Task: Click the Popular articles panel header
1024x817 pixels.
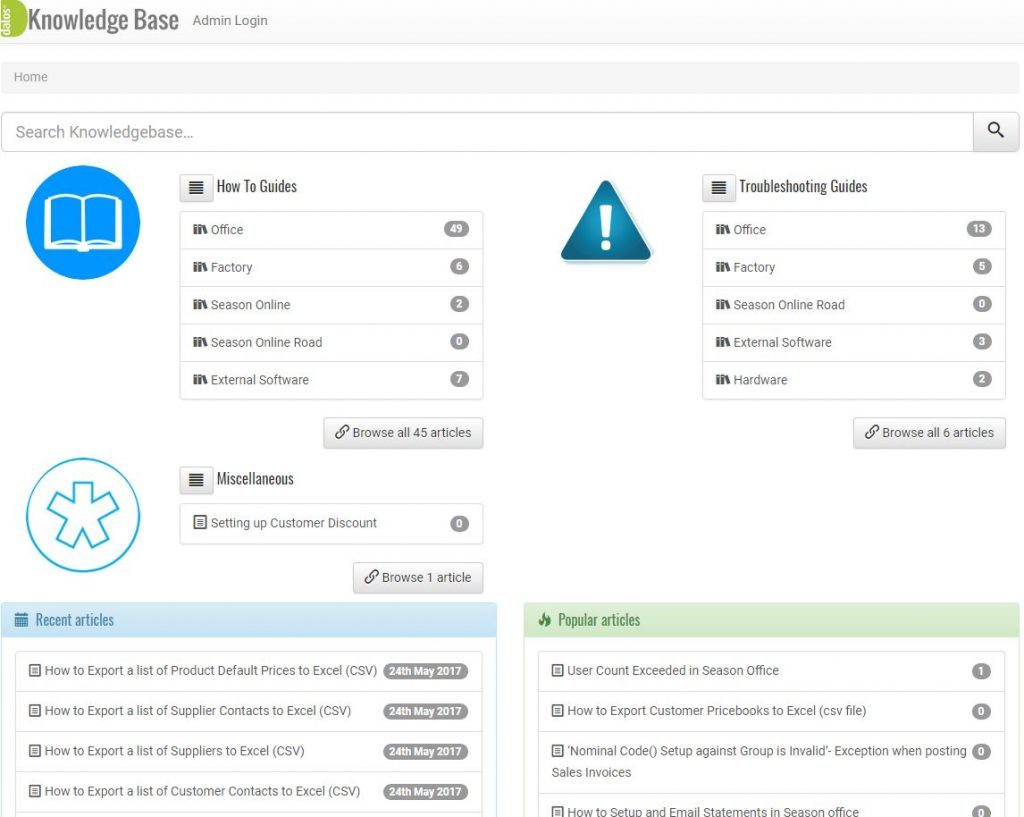Action: pos(771,620)
